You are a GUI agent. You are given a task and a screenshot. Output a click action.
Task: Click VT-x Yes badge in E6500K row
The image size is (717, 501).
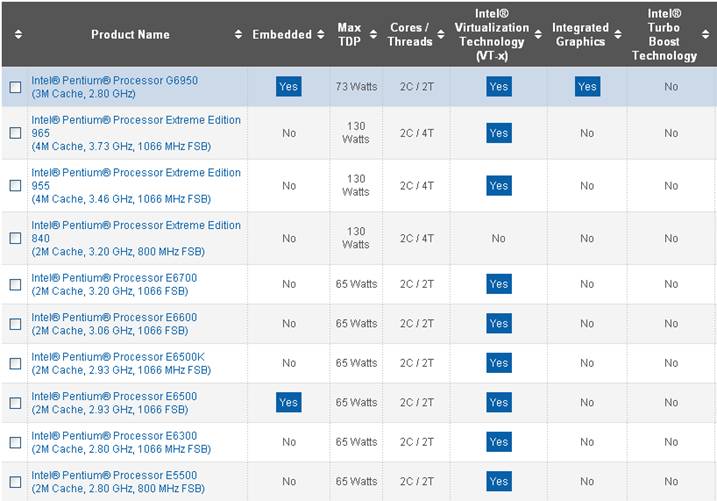499,363
